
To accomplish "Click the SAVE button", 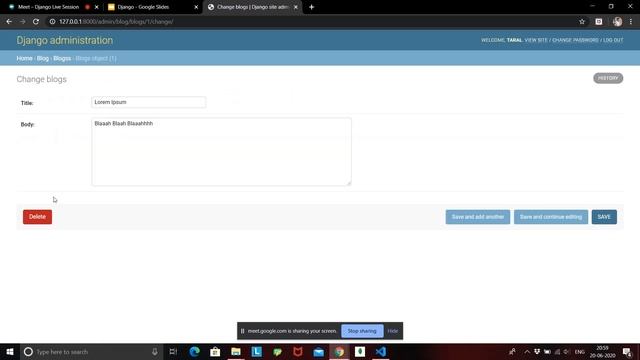I will click(x=604, y=217).
